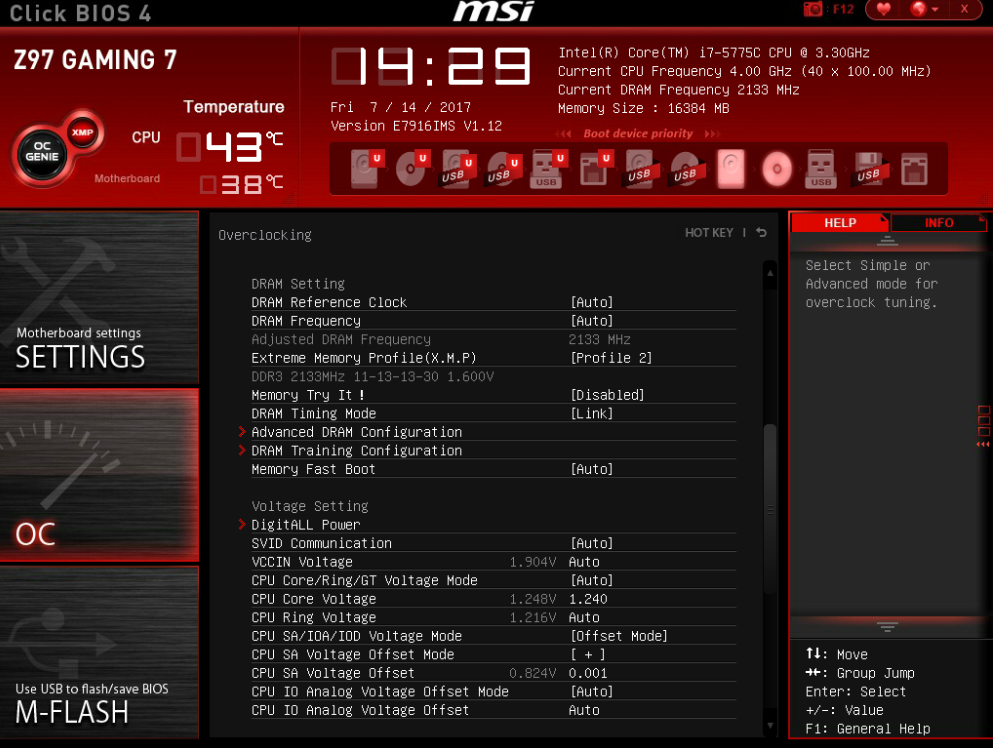Switch to the INFO tab
The width and height of the screenshot is (993, 748).
939,222
